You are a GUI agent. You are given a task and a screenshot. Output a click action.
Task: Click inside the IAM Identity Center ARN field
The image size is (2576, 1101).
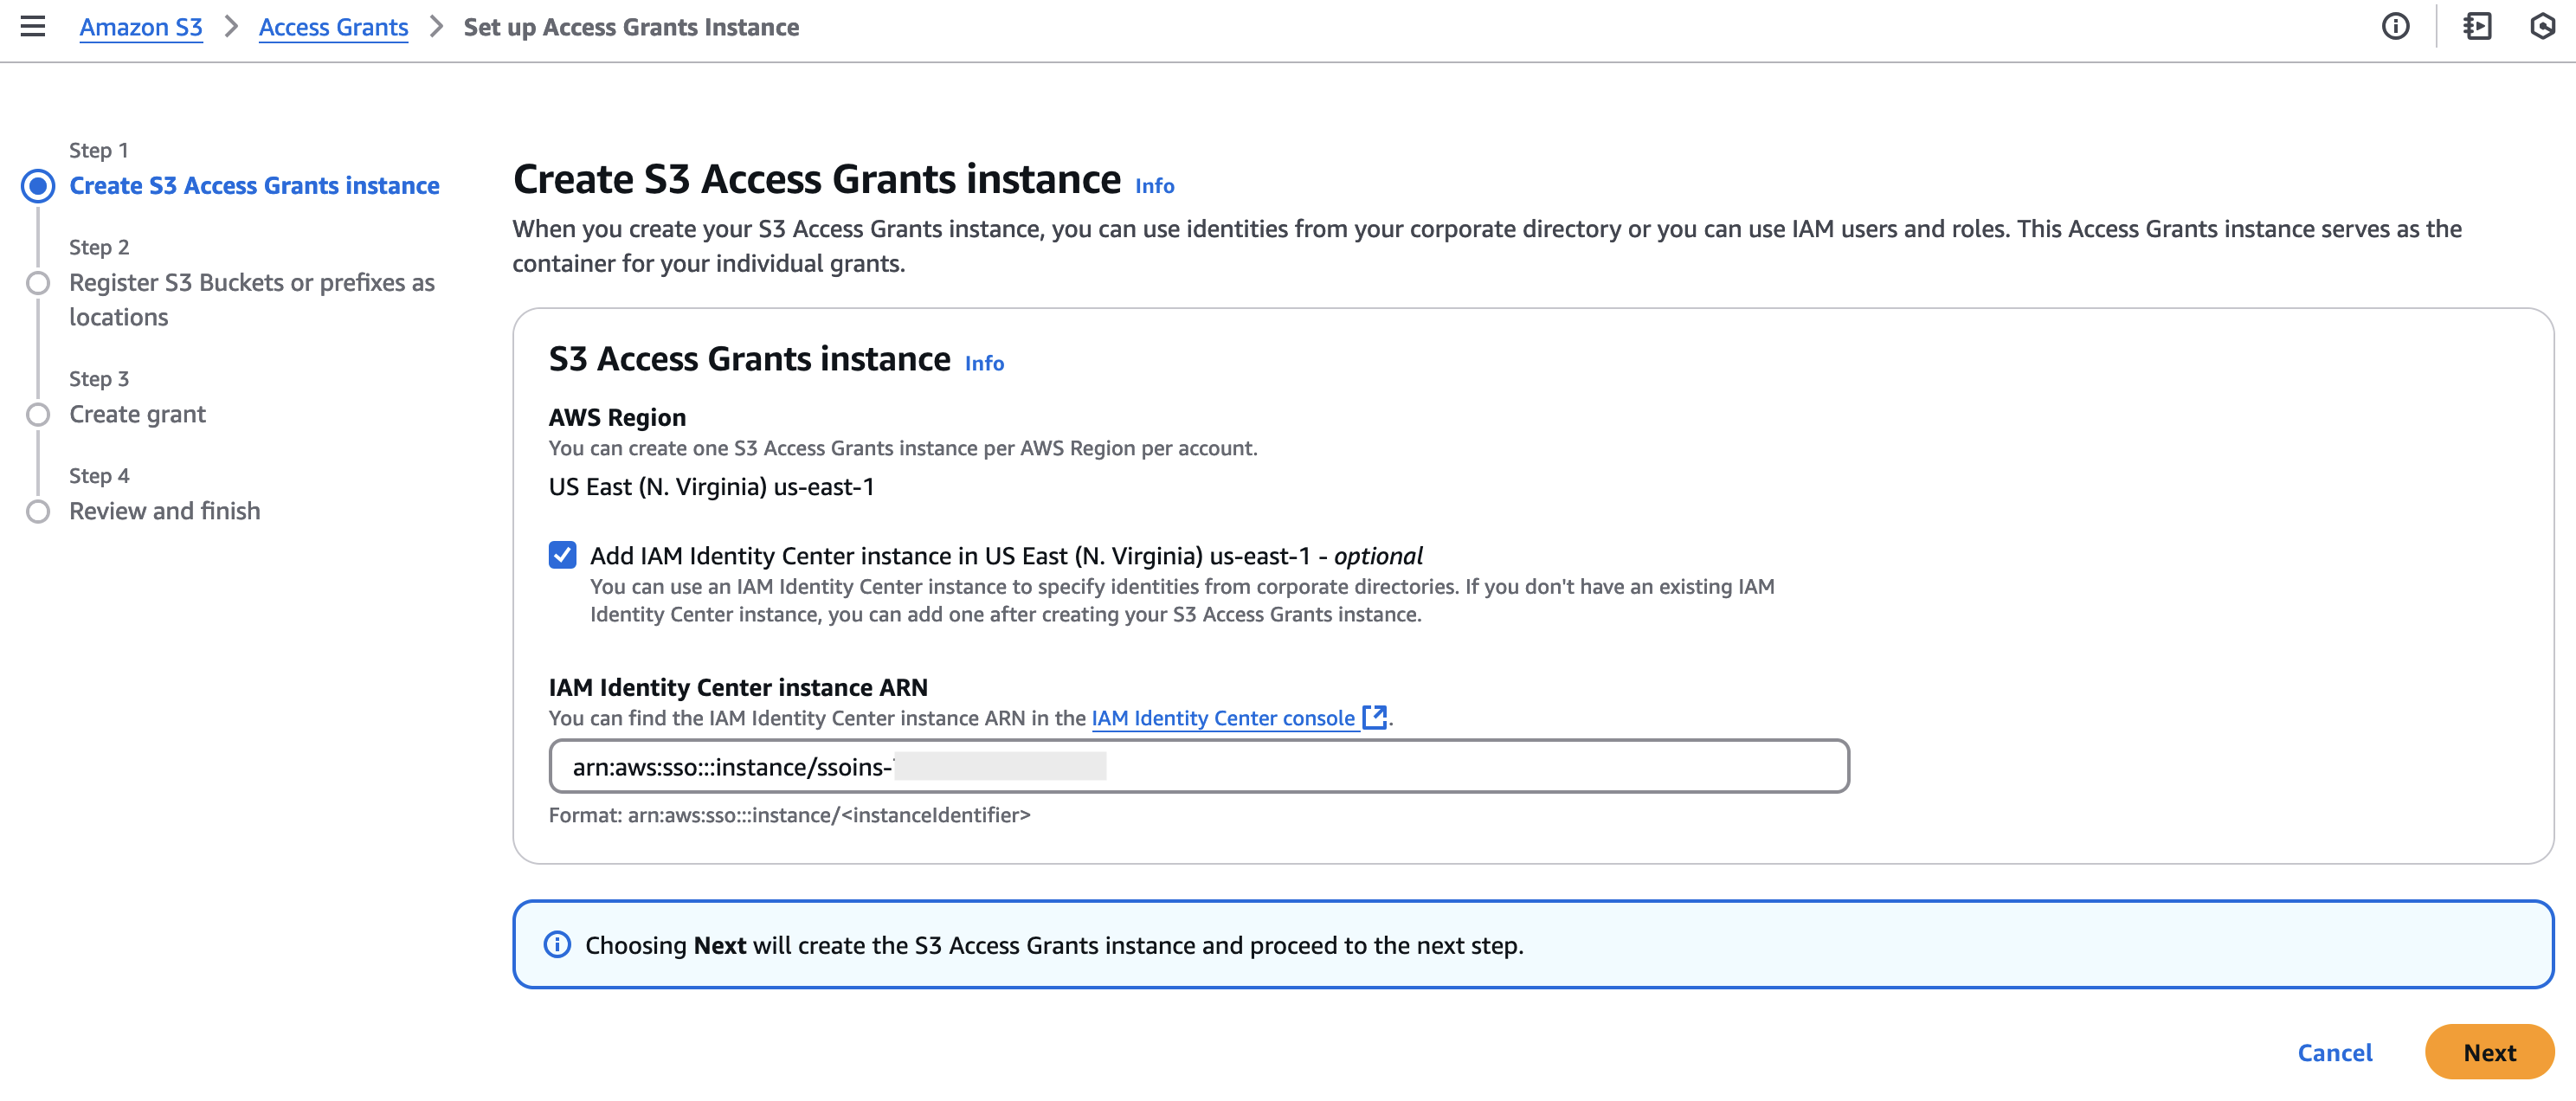[x=1199, y=767]
